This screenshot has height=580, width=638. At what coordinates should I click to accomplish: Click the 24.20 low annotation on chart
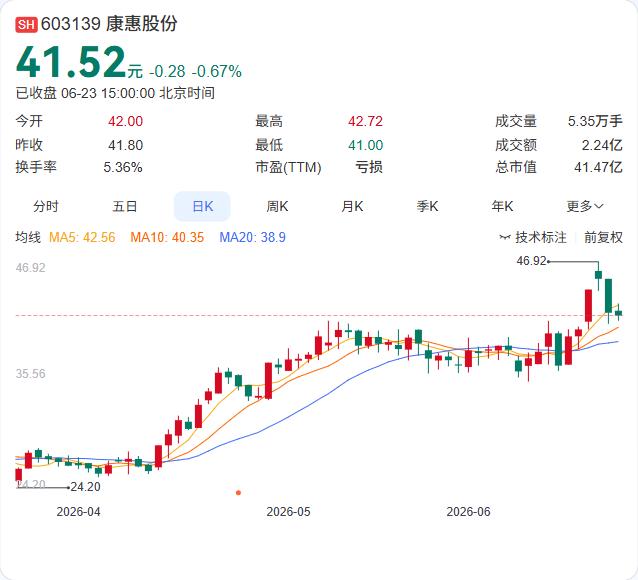click(x=85, y=487)
